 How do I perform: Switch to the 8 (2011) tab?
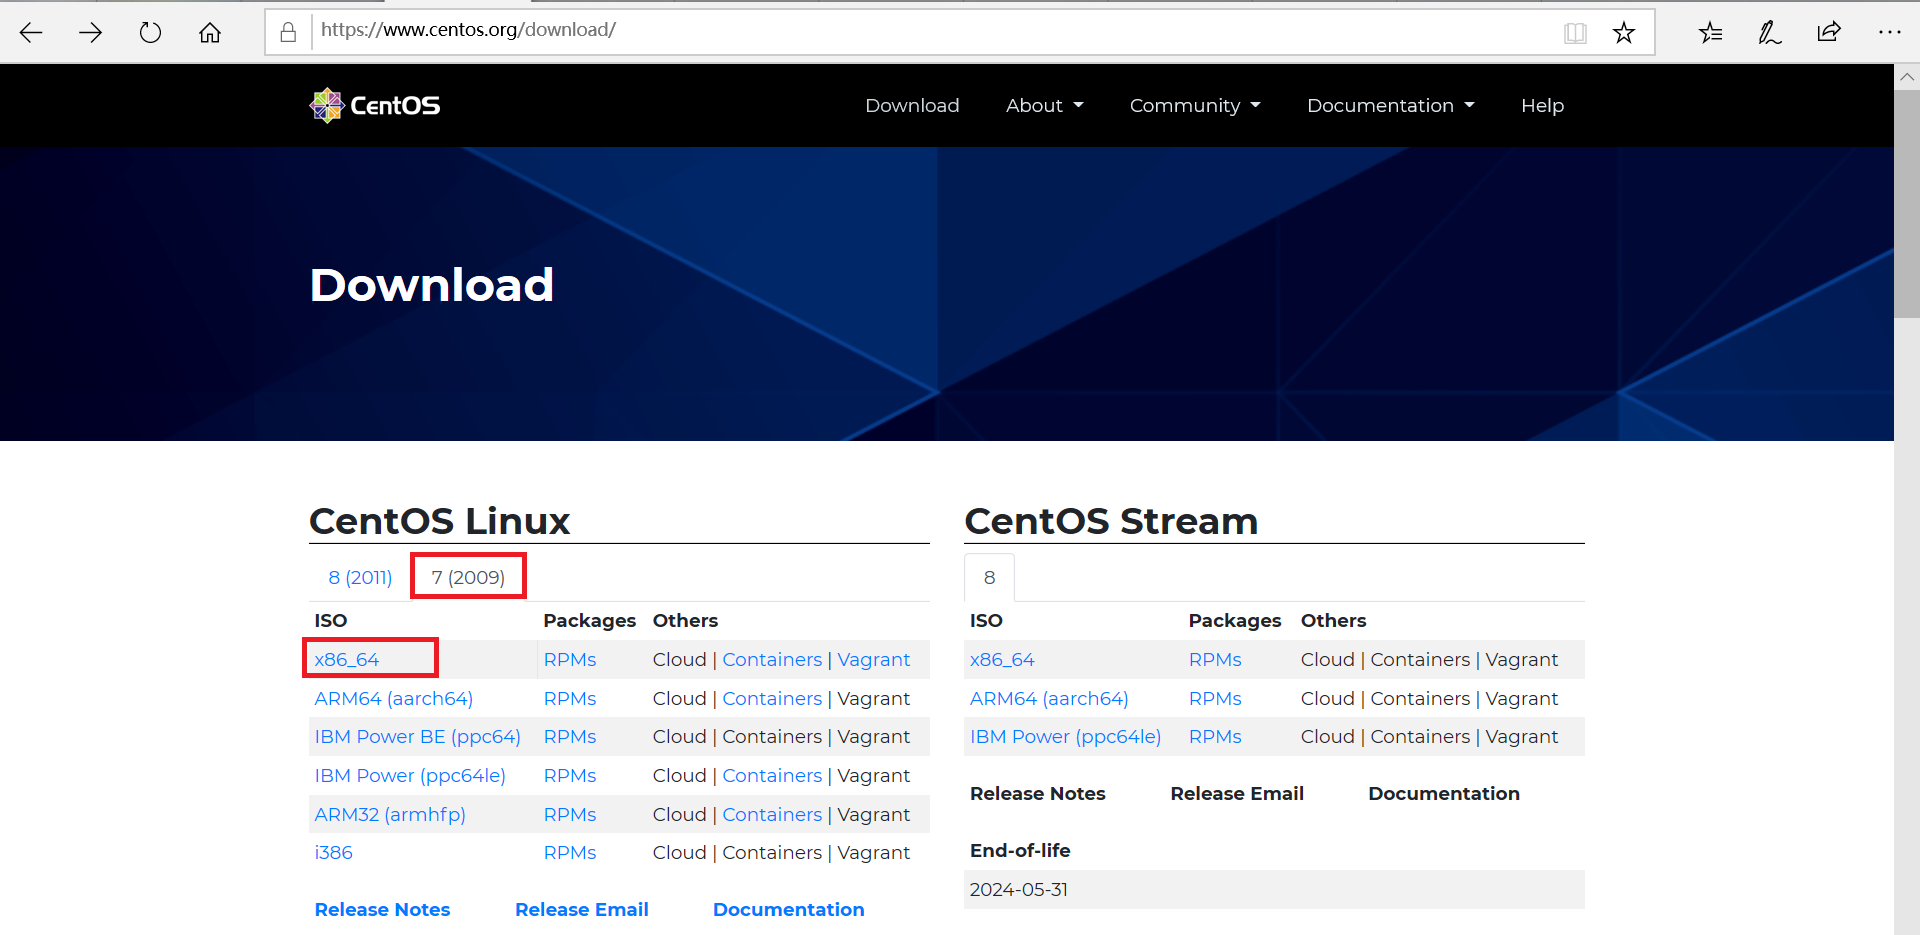tap(359, 577)
